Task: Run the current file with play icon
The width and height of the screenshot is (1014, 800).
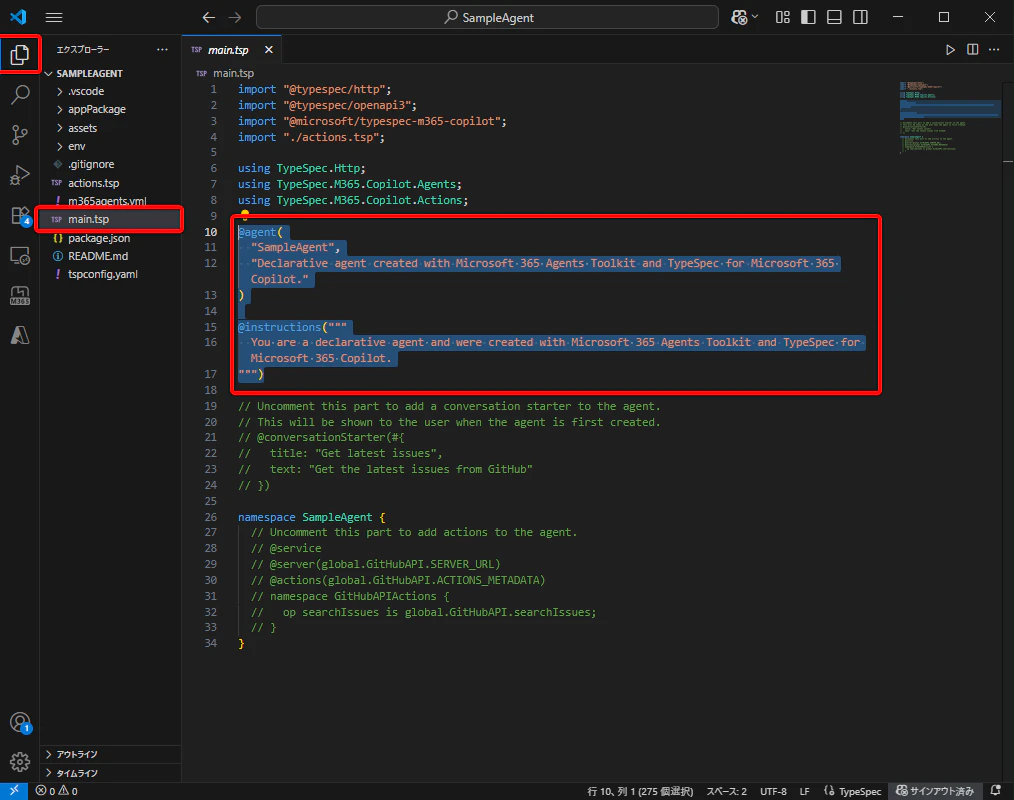Action: coord(950,50)
